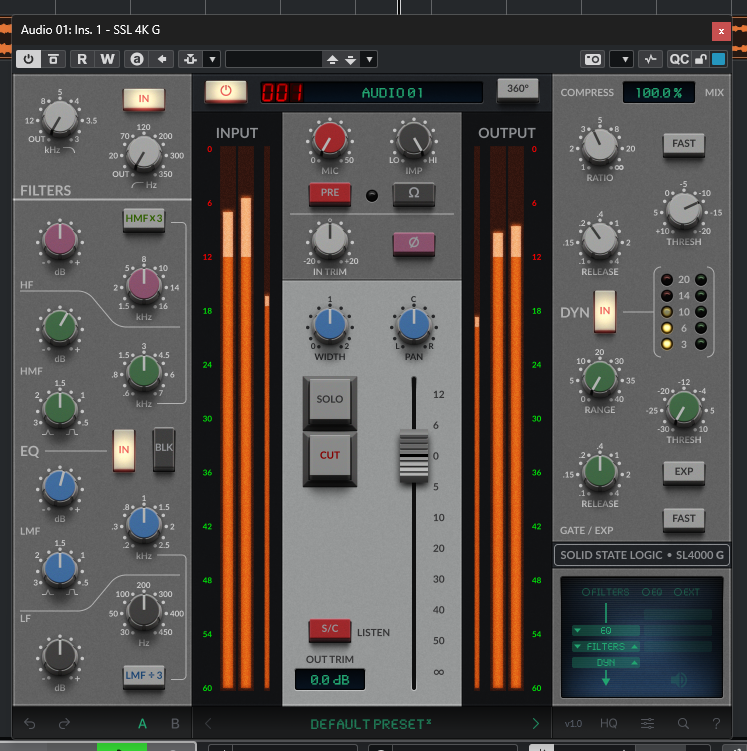The width and height of the screenshot is (747, 751).
Task: Click the side-chain routing icon in the toolbar
Action: click(191, 59)
